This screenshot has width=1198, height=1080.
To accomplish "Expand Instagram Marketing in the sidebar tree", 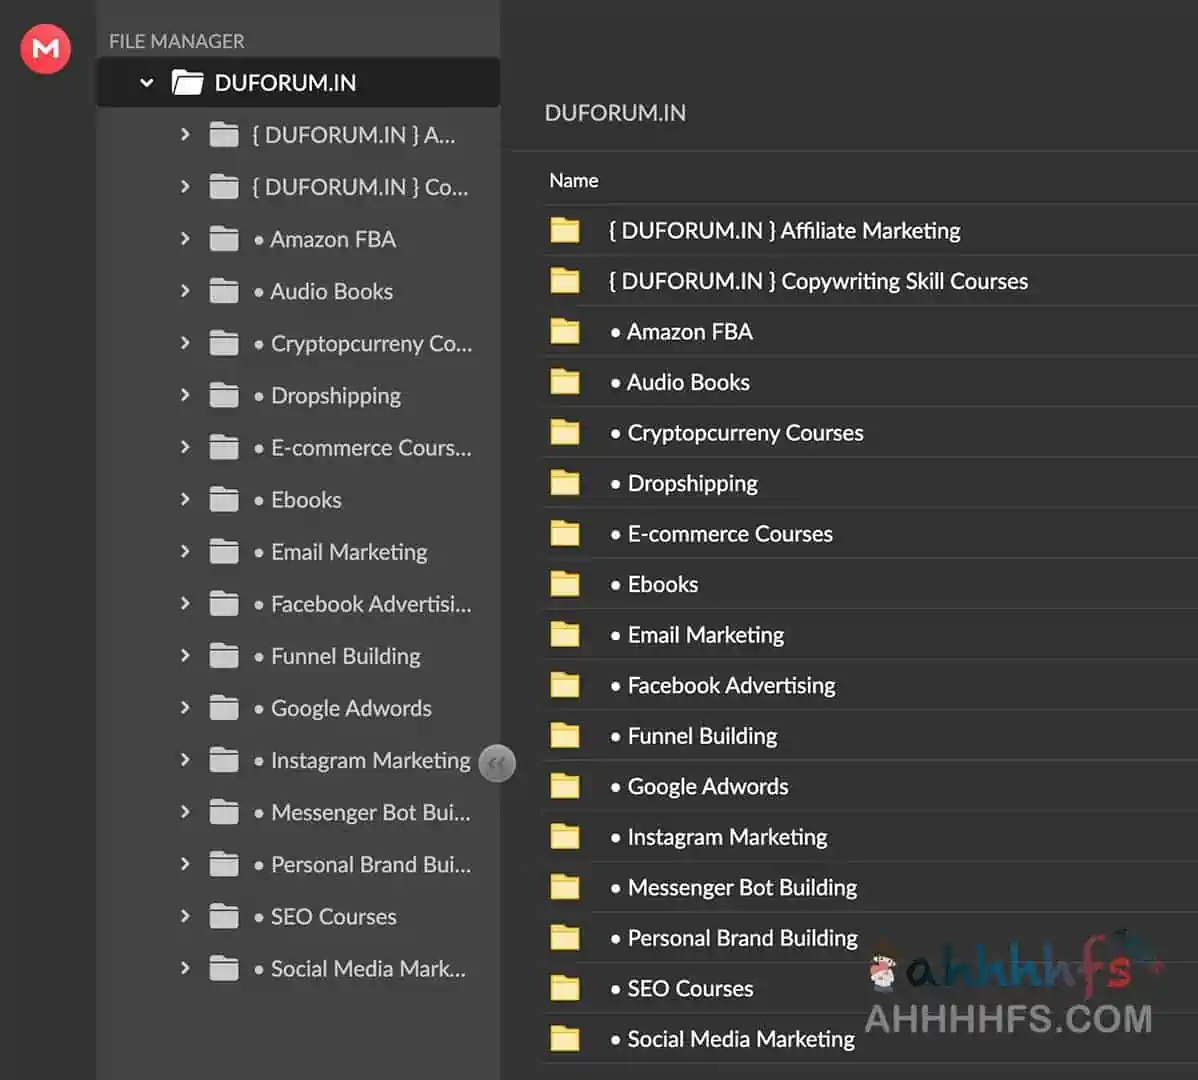I will click(x=185, y=760).
